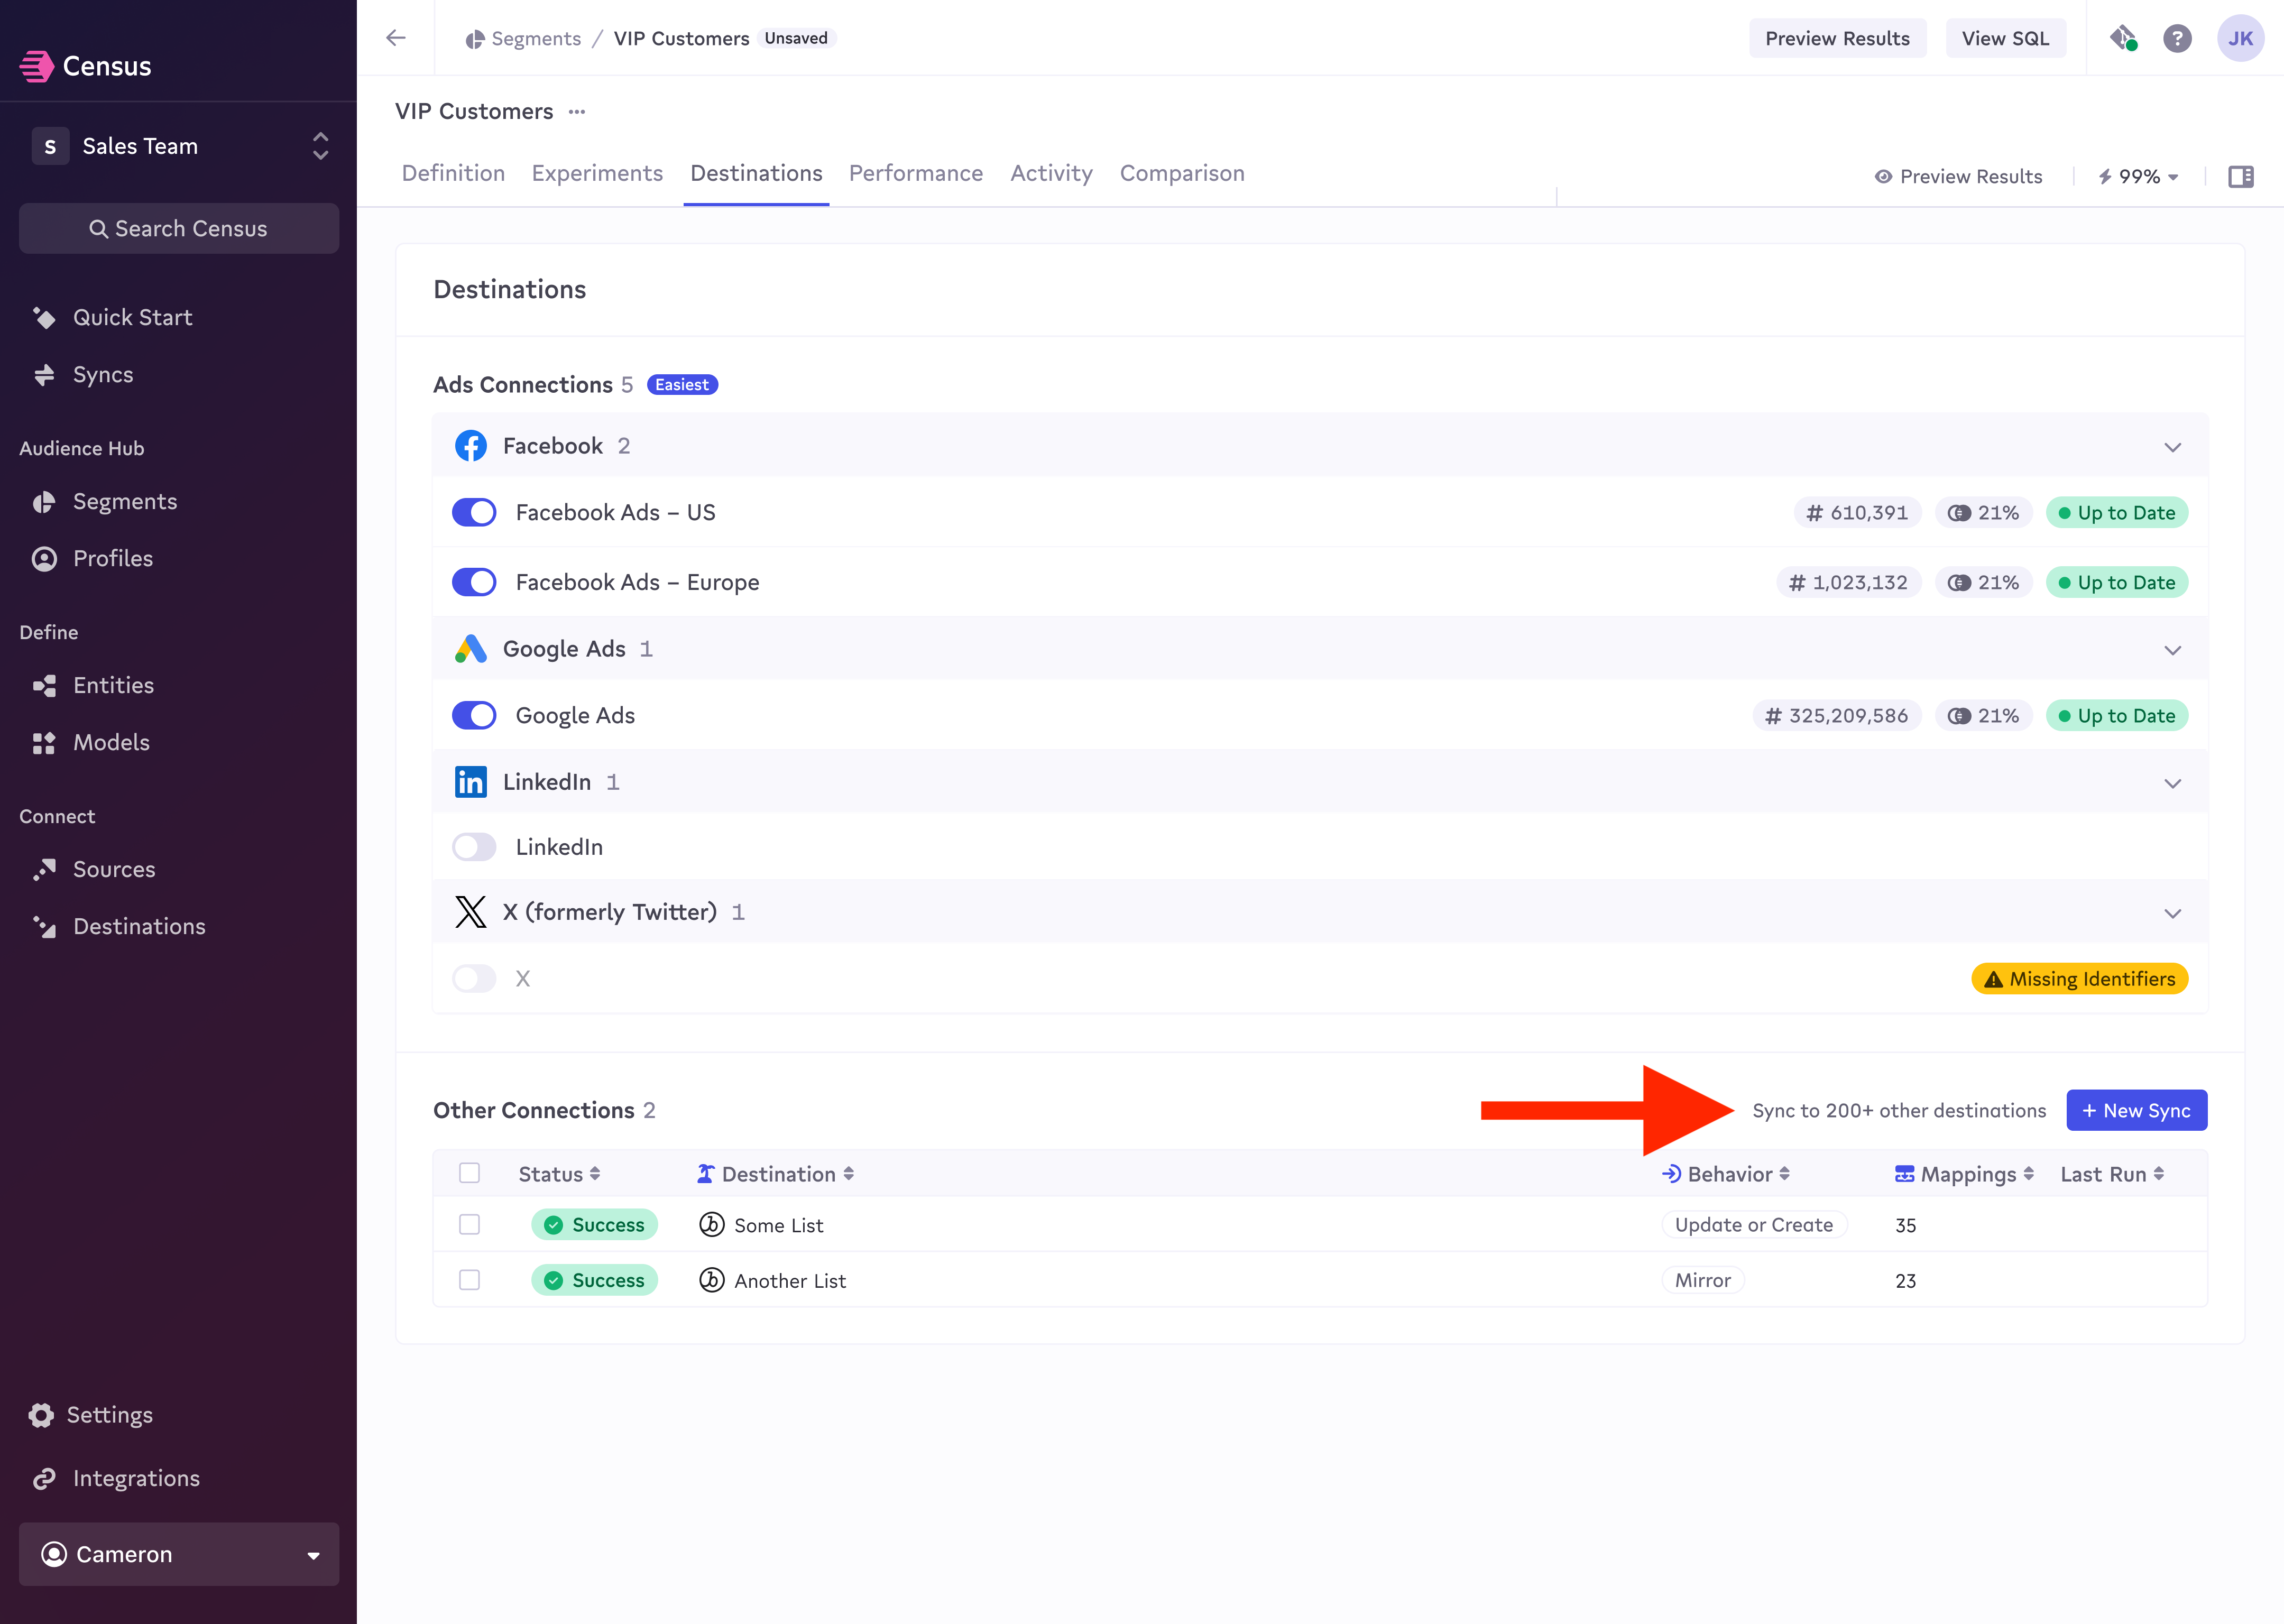Click the Settings gear in sidebar
This screenshot has width=2284, height=1624.
click(x=42, y=1415)
